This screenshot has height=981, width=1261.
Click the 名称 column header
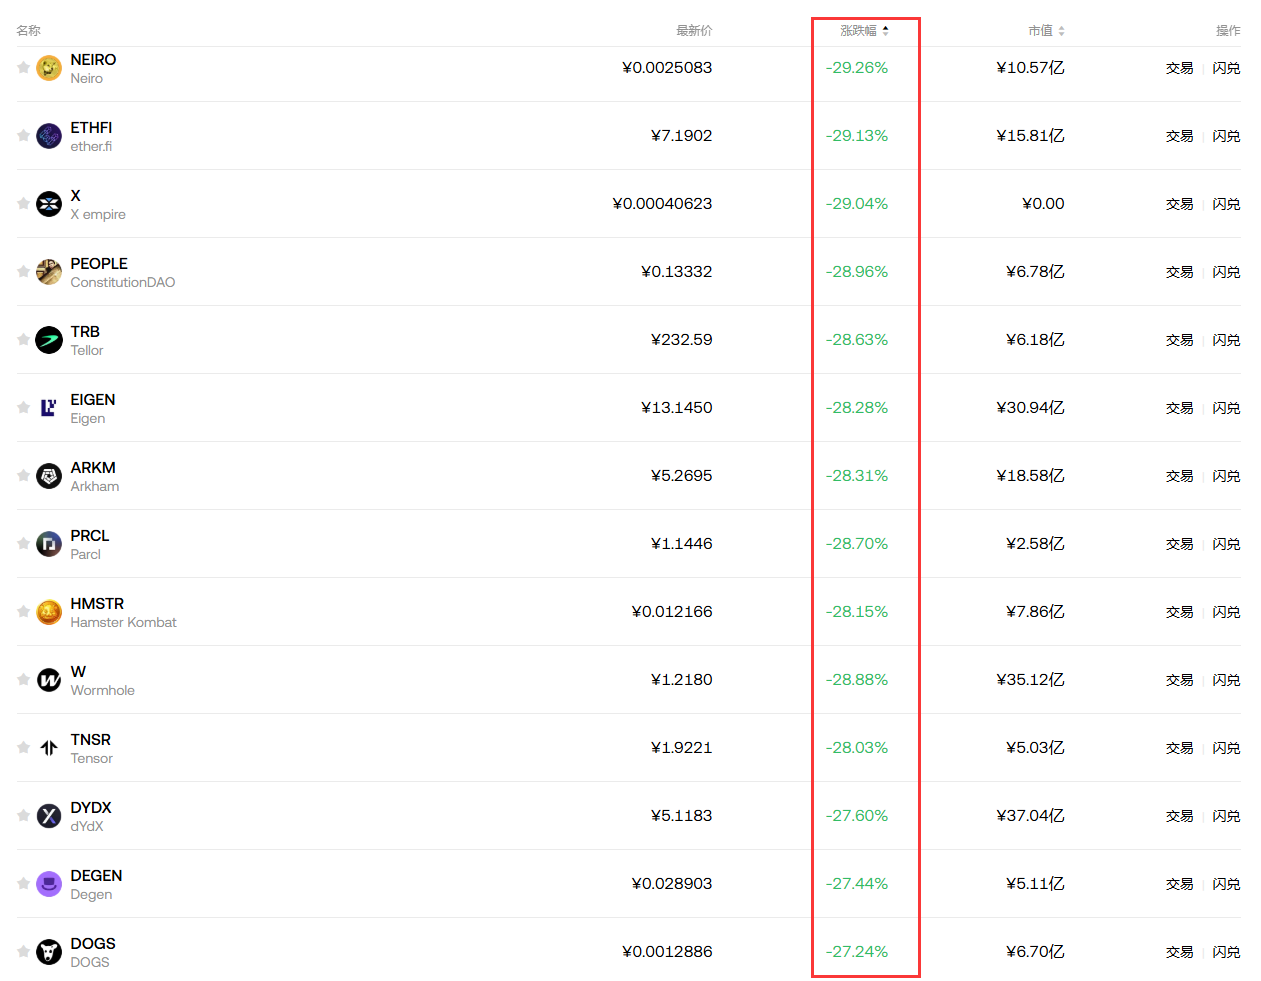pyautogui.click(x=28, y=31)
